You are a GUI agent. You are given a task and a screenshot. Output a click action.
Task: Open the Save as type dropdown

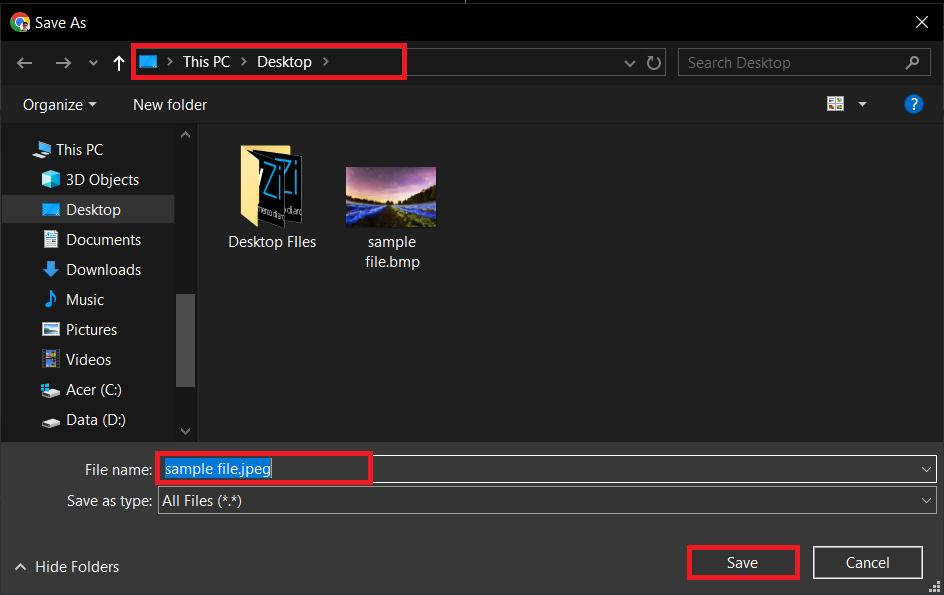point(927,500)
